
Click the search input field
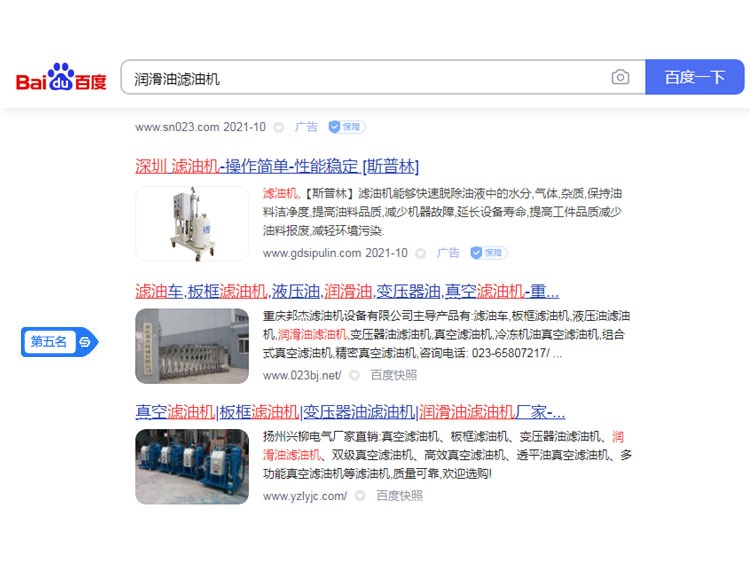(x=365, y=77)
